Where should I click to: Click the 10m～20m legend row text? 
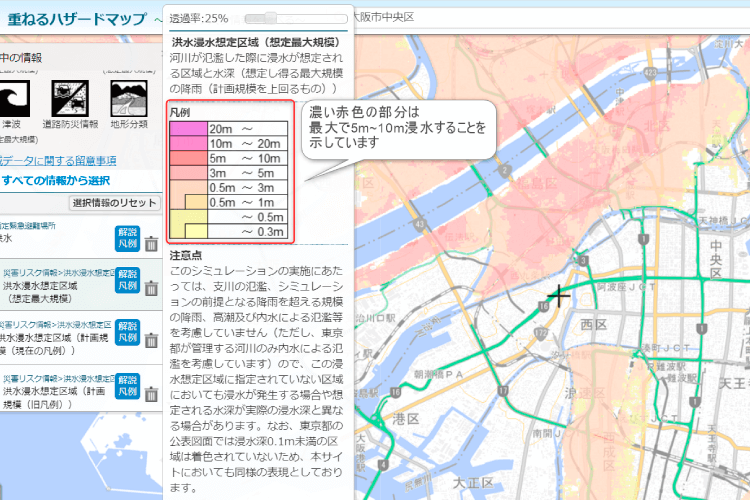(x=244, y=144)
